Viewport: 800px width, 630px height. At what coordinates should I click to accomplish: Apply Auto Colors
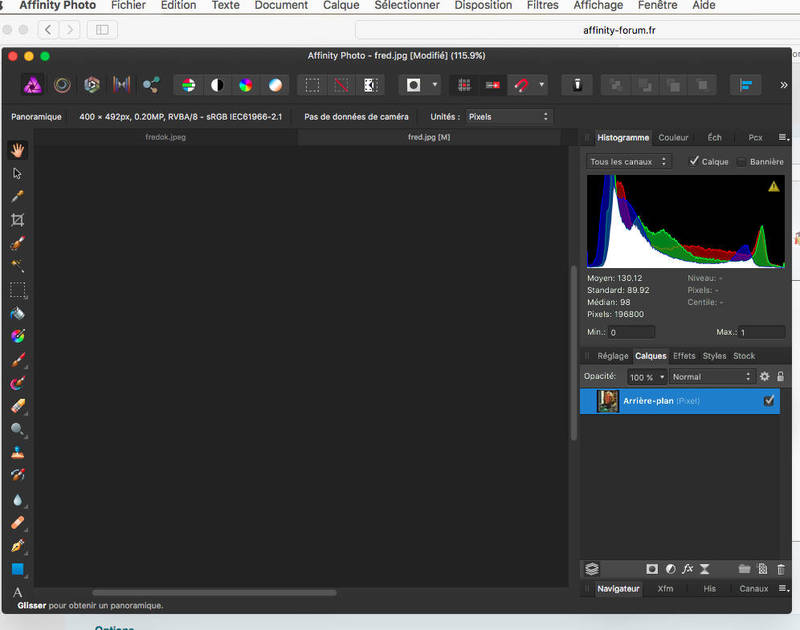click(x=246, y=85)
